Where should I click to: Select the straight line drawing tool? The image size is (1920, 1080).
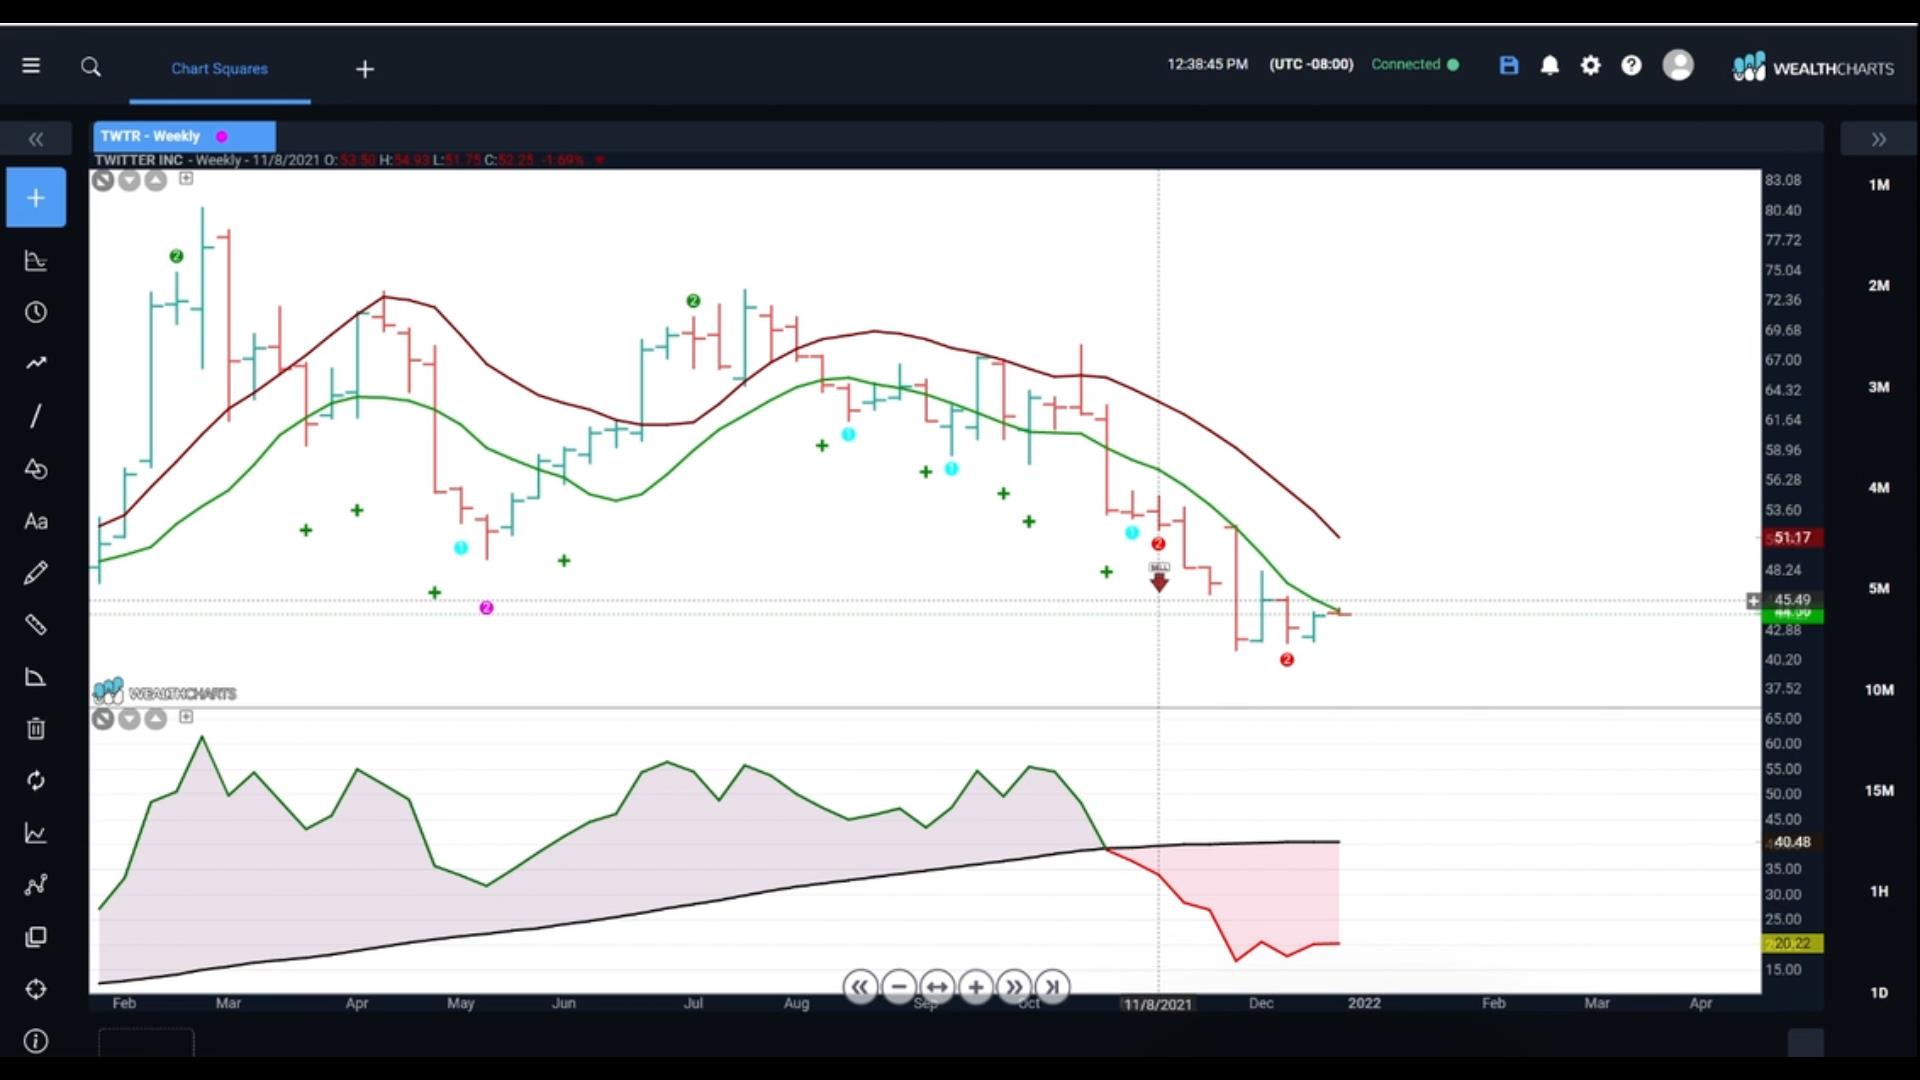point(36,416)
